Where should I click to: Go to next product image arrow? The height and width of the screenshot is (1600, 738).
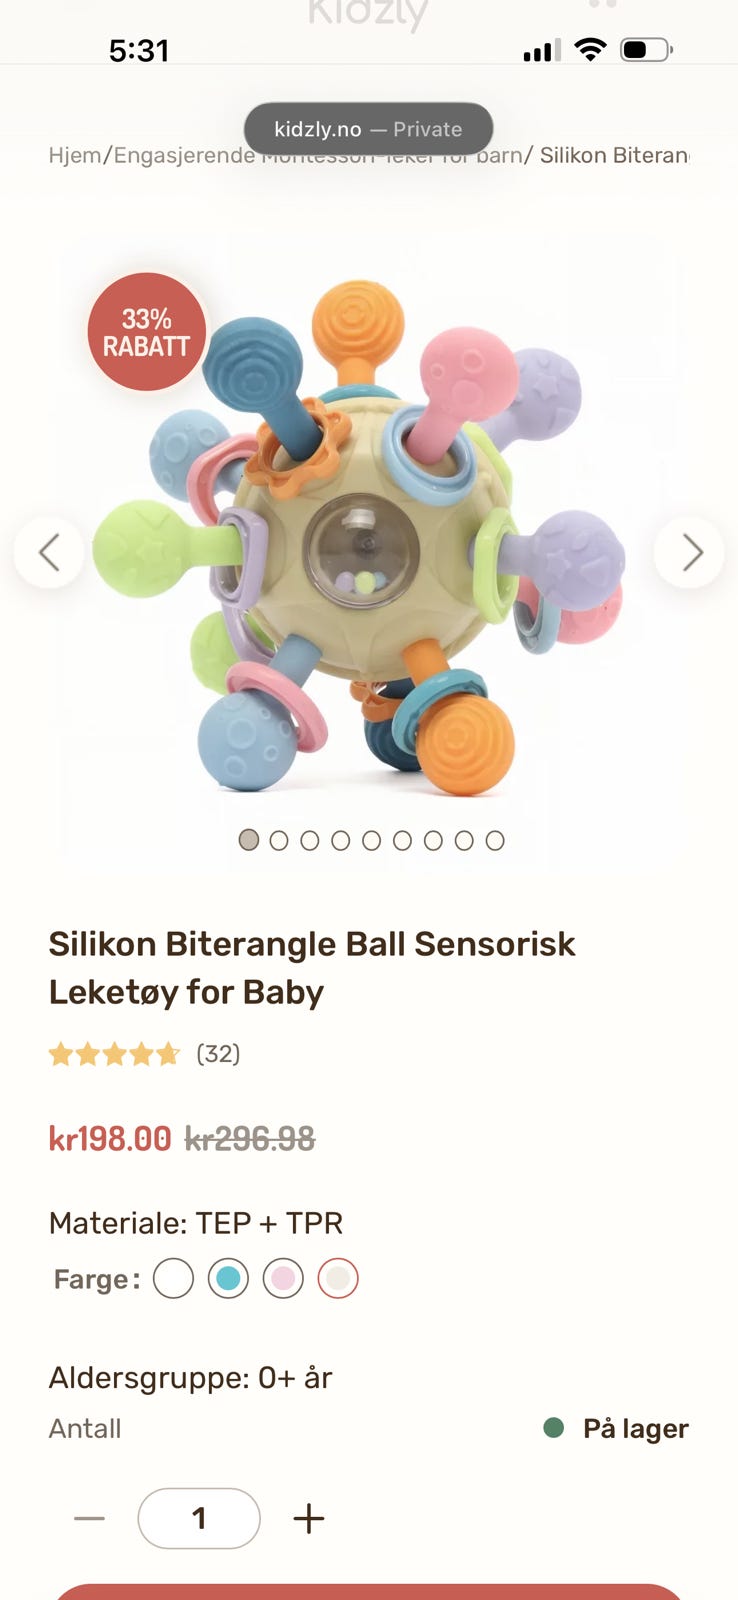(689, 552)
